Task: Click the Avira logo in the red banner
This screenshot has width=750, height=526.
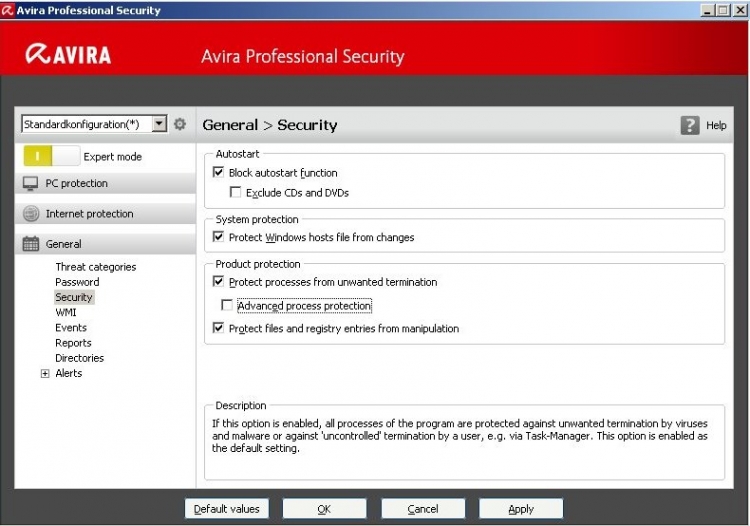Action: pos(68,54)
